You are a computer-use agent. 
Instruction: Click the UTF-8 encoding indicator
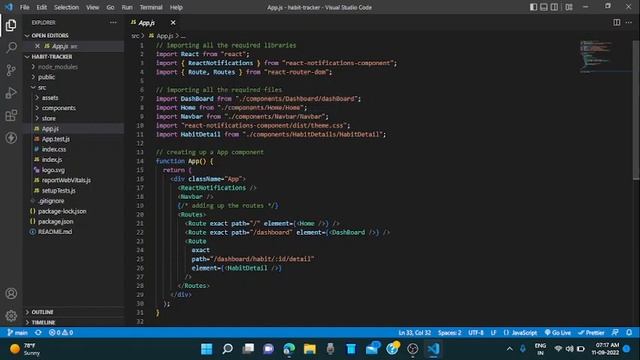[x=476, y=333]
